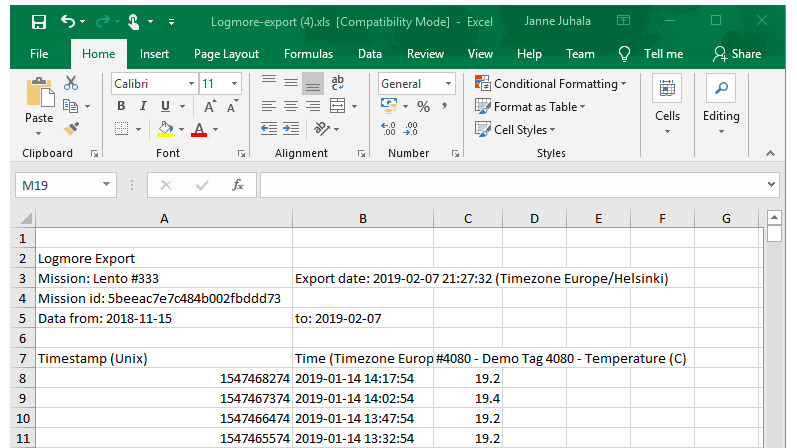Click Increase Decimal icon

click(388, 129)
